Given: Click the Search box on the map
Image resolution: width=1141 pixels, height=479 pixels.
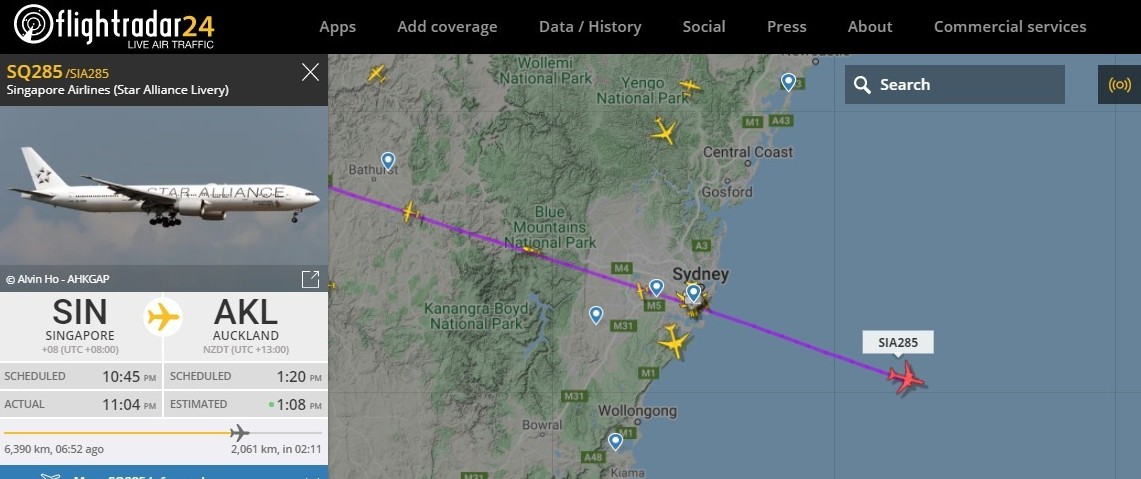Looking at the screenshot, I should point(955,84).
